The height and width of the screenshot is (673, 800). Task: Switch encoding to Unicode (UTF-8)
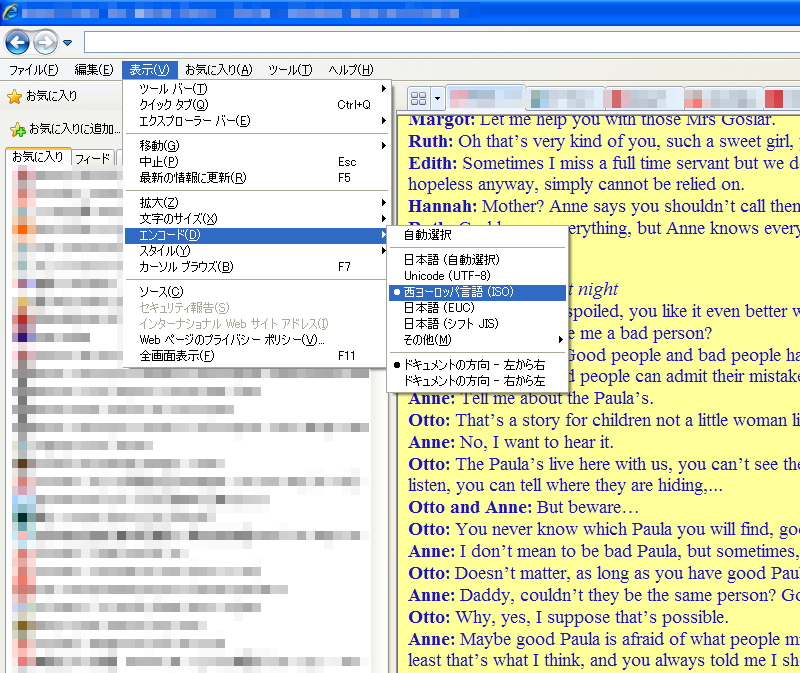point(447,276)
